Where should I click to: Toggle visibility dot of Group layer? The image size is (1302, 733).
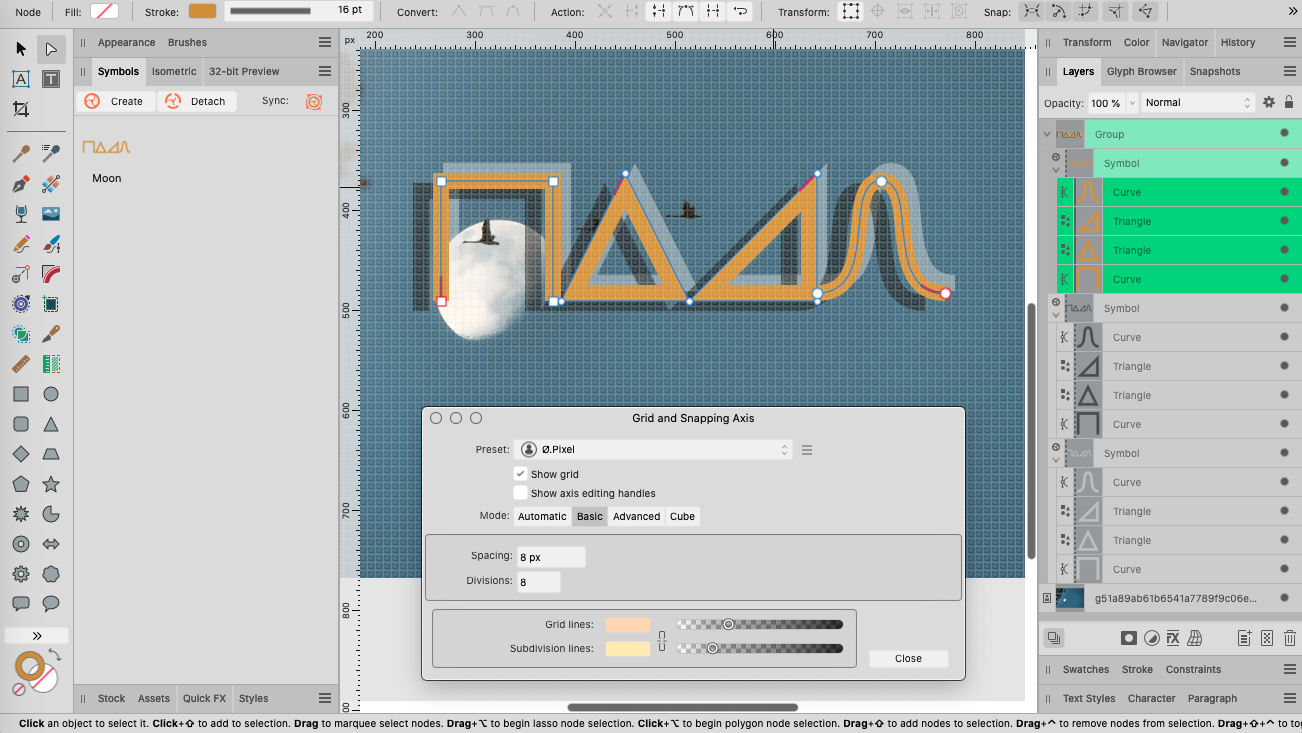click(x=1284, y=133)
